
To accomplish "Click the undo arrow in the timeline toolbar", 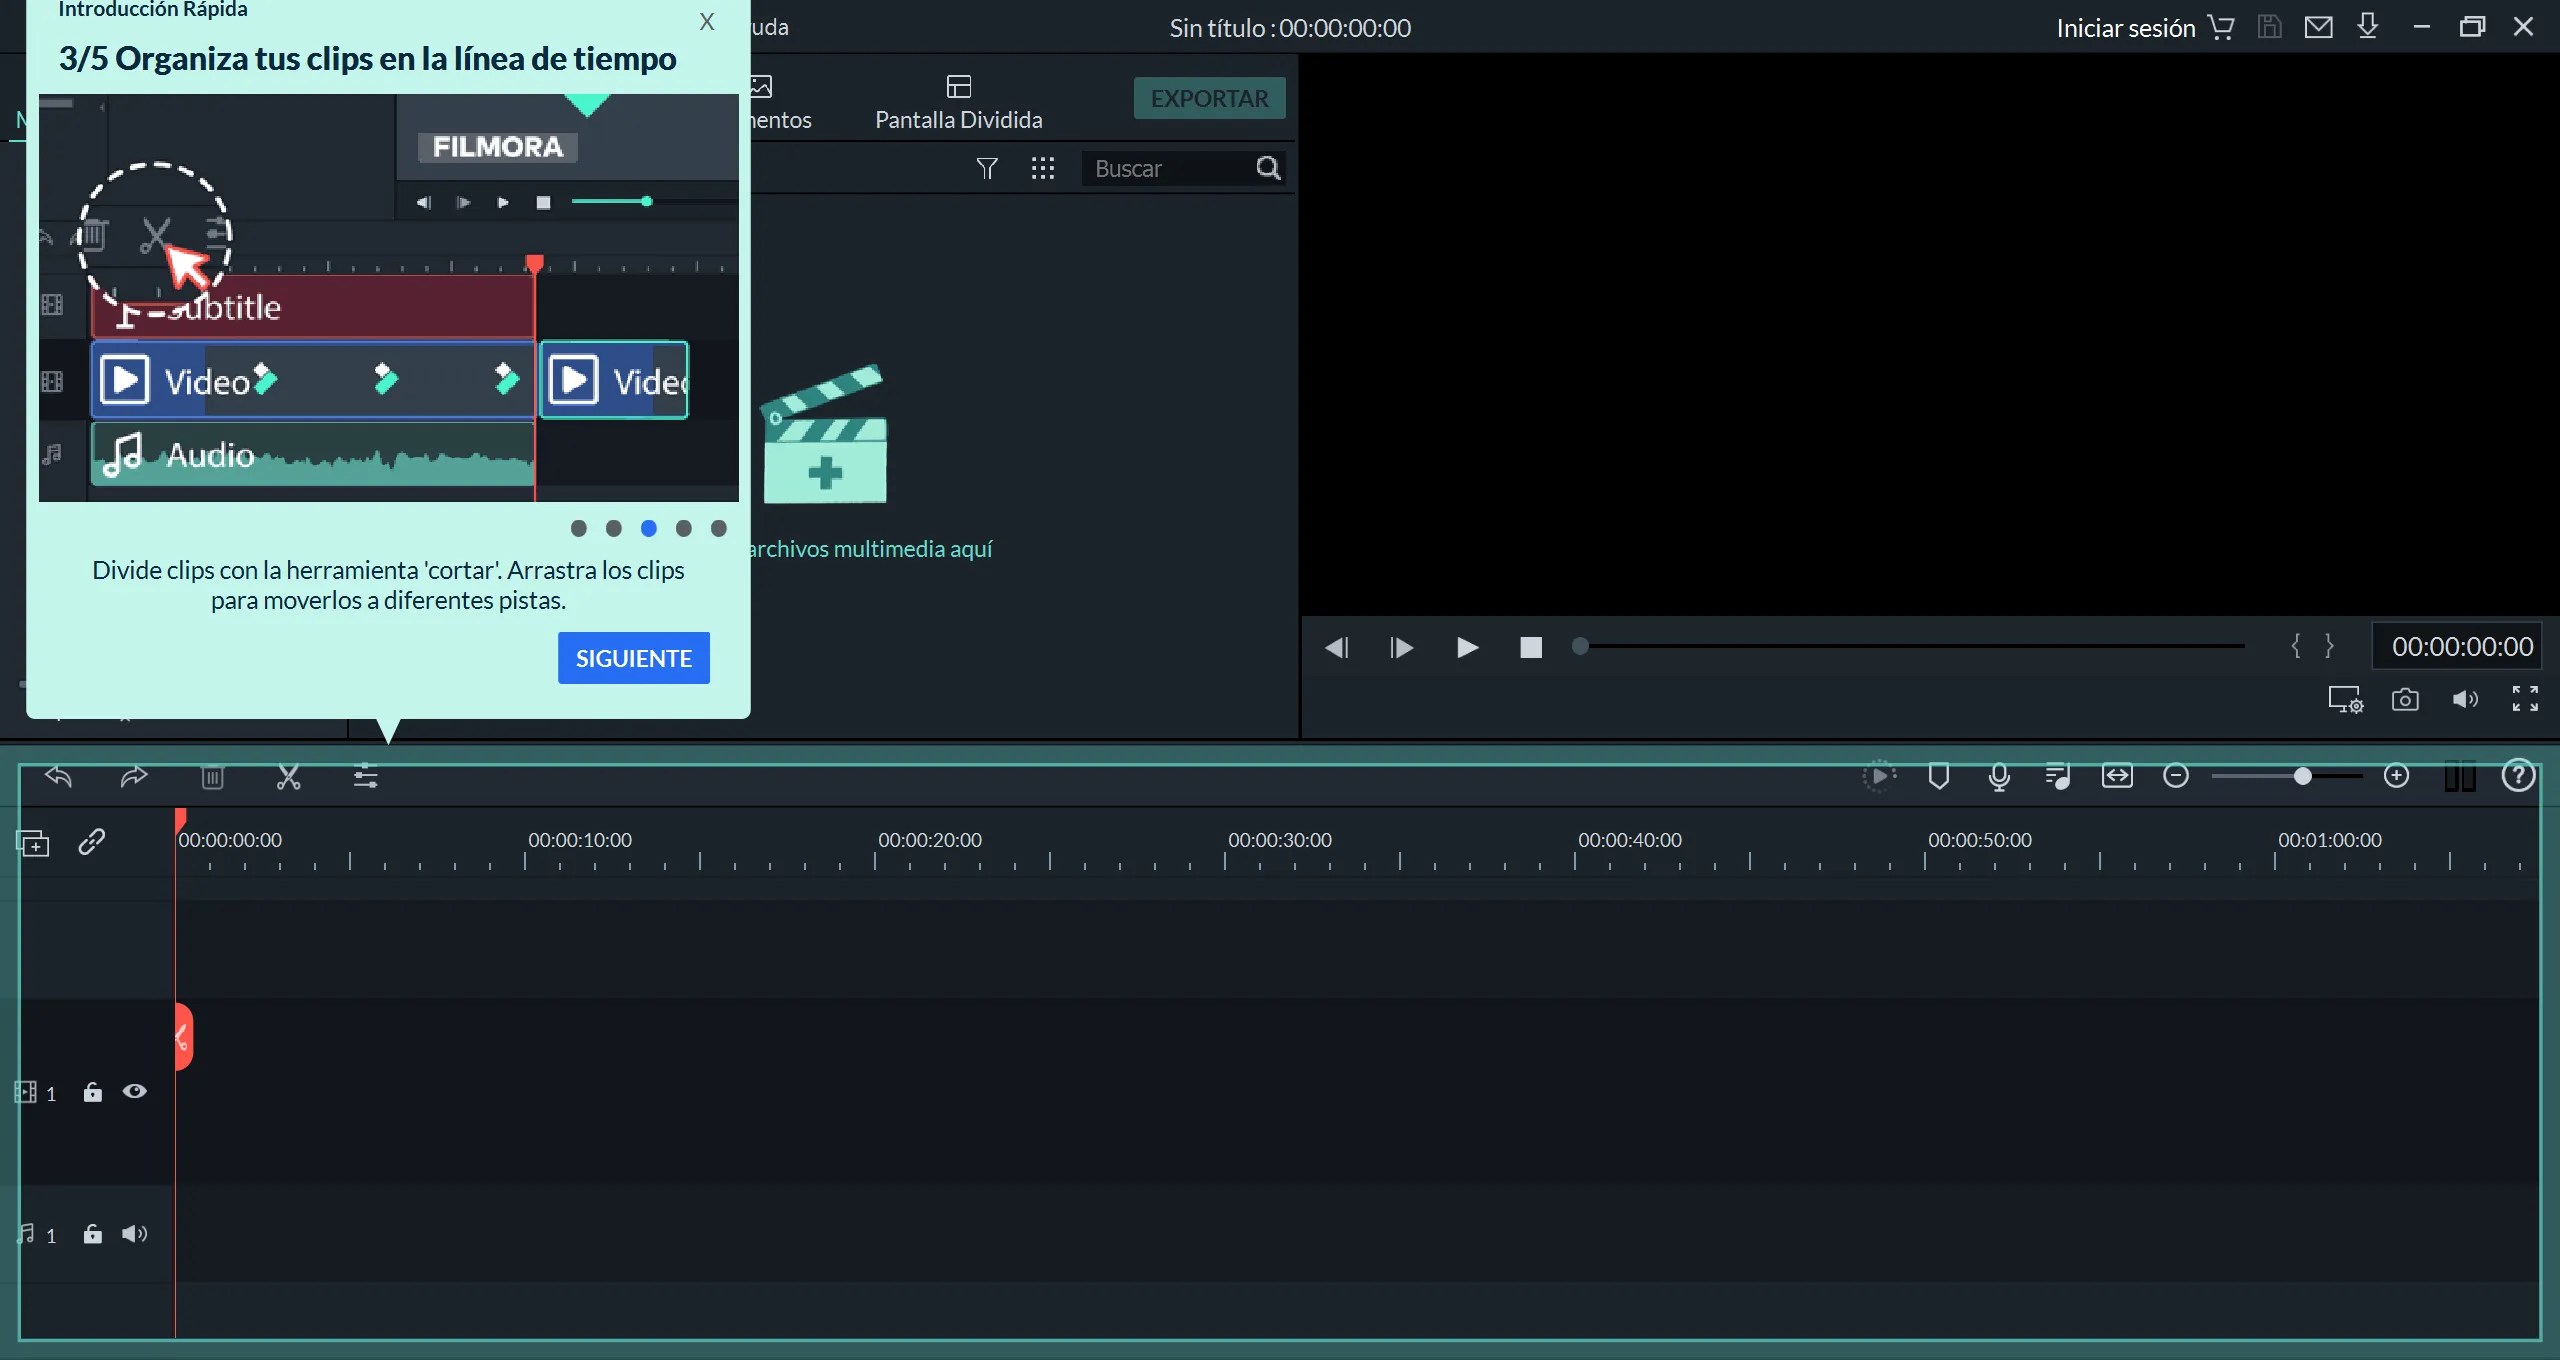I will [58, 777].
